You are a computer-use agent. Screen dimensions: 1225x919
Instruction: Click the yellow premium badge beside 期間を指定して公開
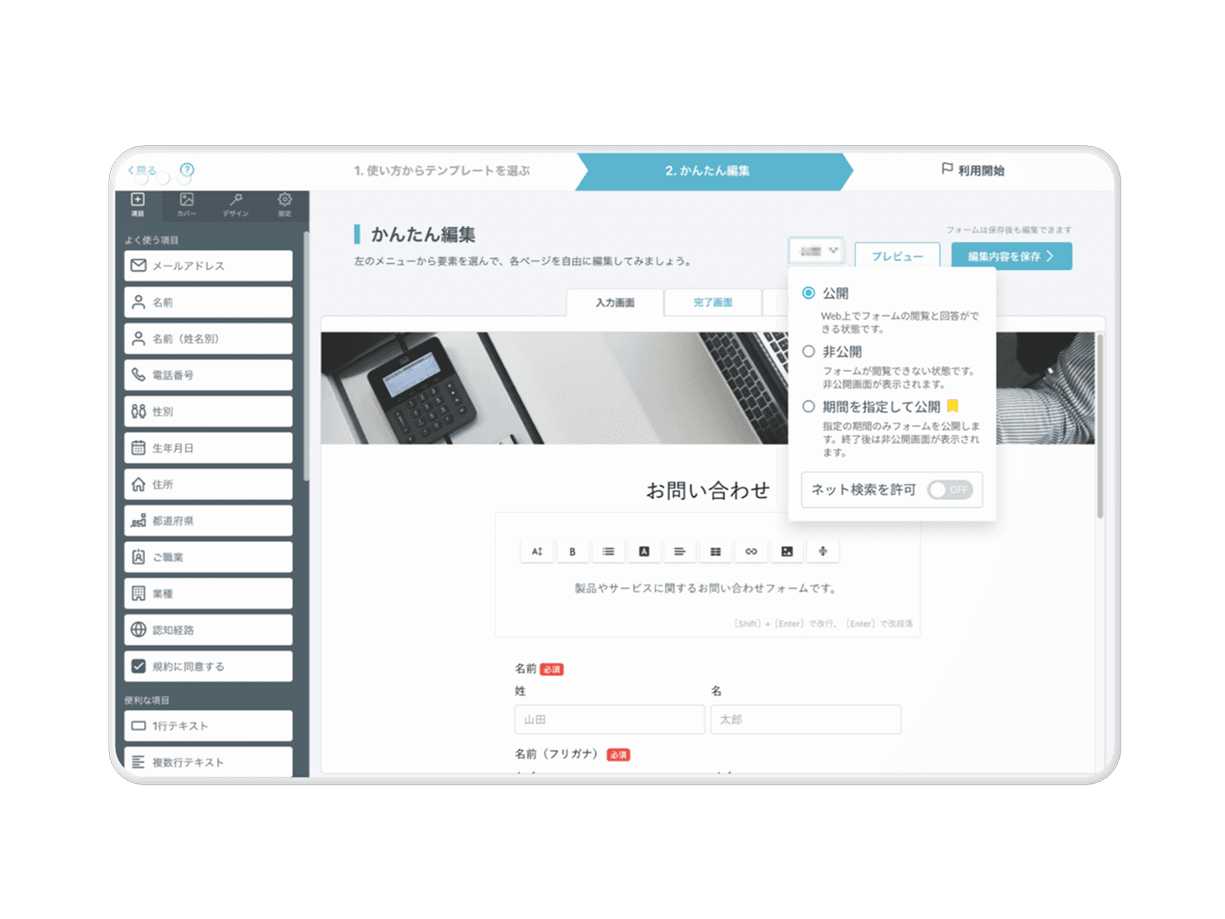point(952,406)
